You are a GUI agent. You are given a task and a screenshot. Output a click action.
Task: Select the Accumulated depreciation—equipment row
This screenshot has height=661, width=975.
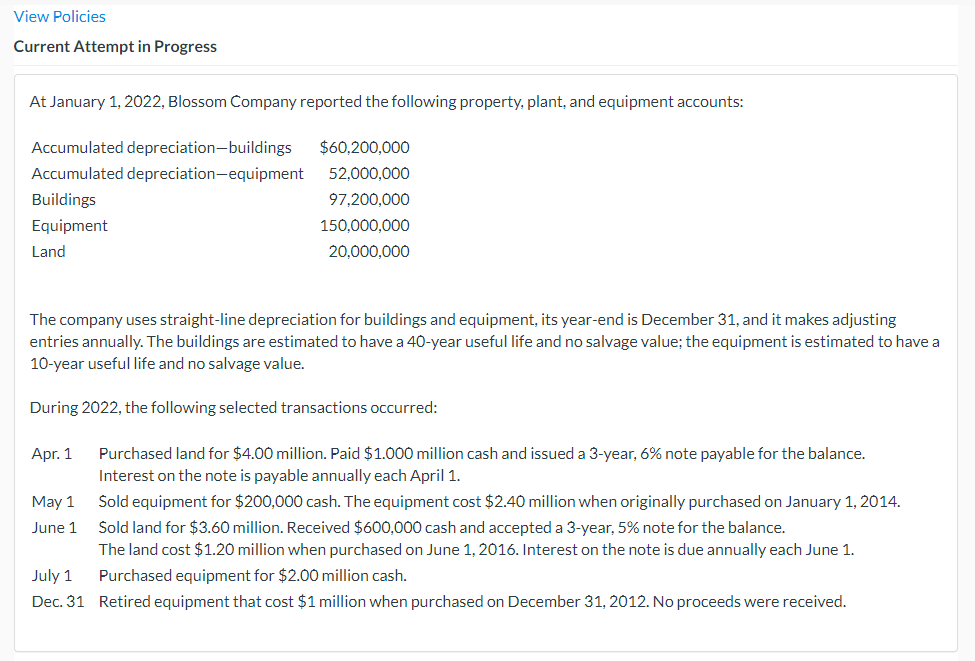tap(167, 173)
